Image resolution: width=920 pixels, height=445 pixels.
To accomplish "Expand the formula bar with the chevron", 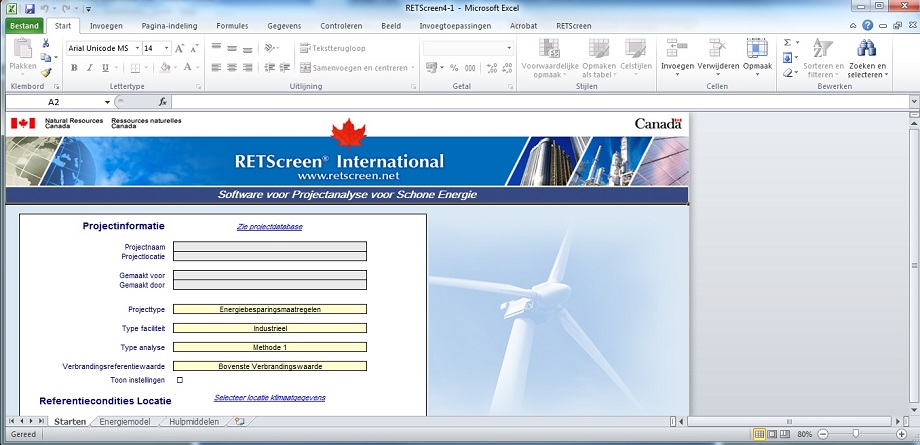I will (x=914, y=102).
